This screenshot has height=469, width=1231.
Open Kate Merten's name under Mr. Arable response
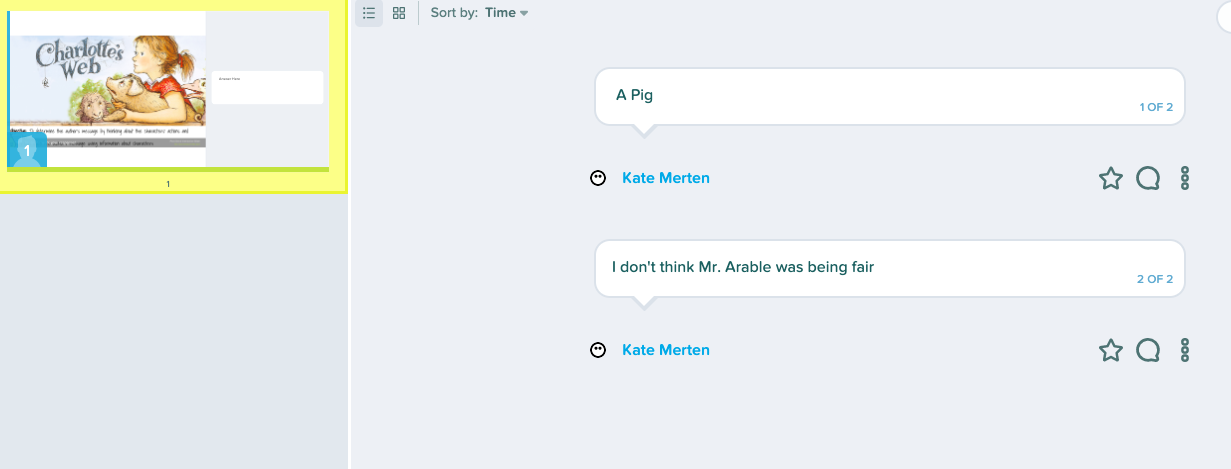(x=666, y=350)
